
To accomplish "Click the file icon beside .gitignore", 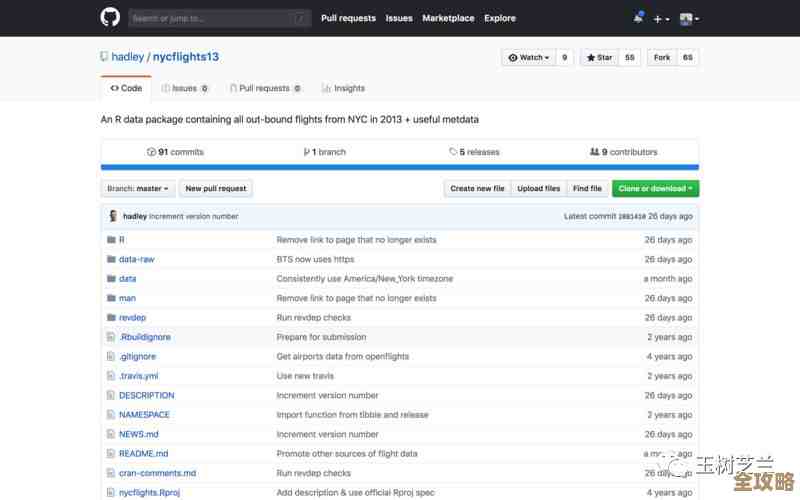I will (111, 356).
